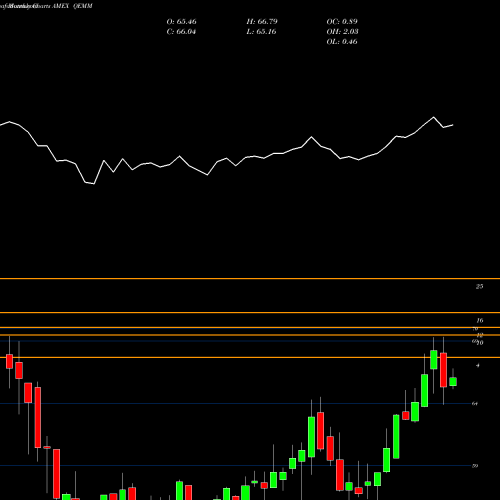Select the high value H: 66.79
Screen dimensions: 500x500
coord(262,22)
